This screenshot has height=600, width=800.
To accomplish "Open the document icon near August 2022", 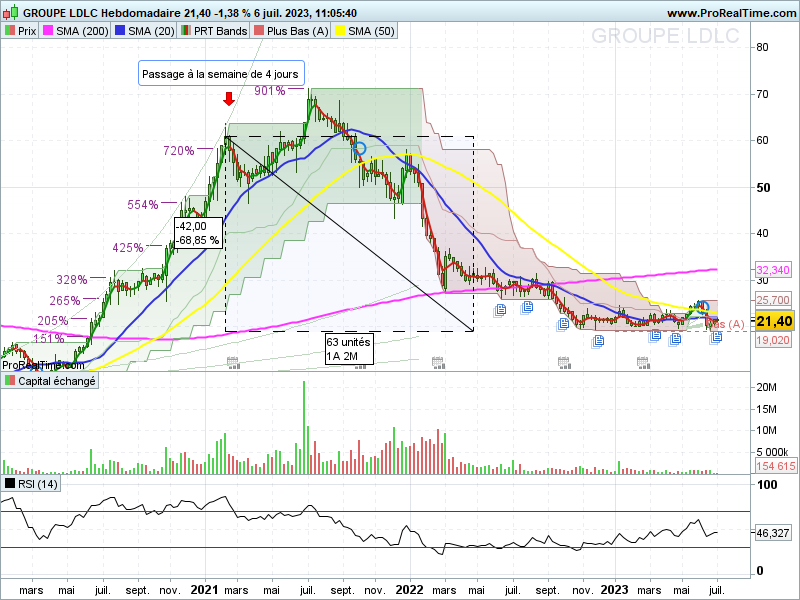I will [527, 307].
